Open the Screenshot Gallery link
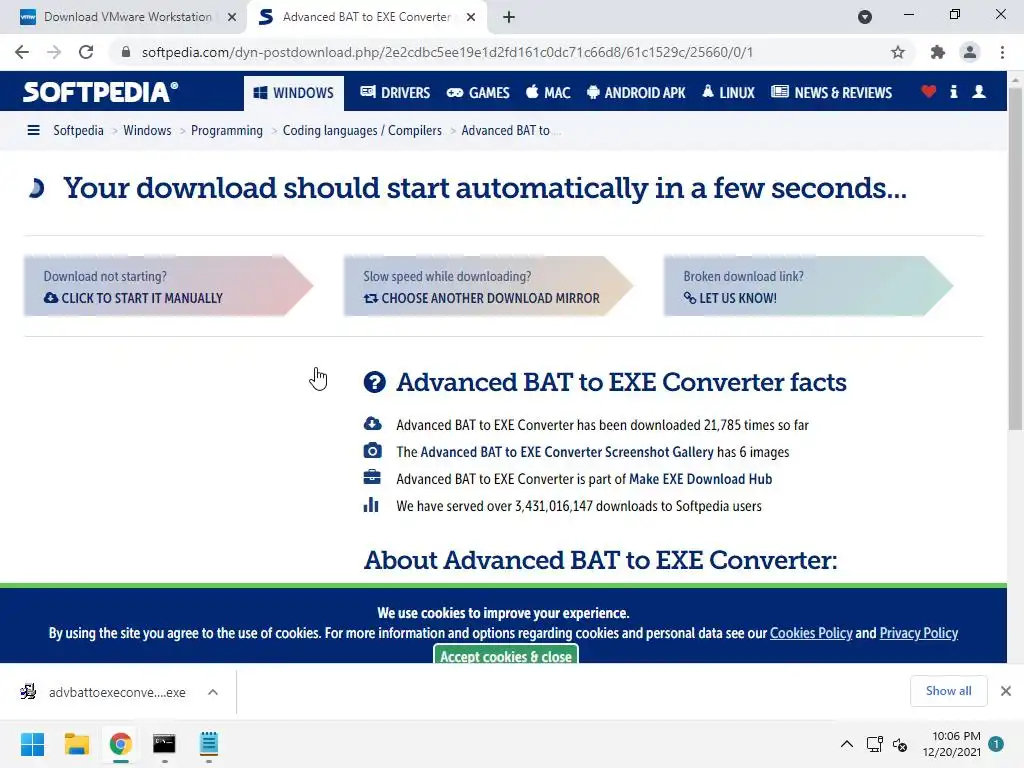The width and height of the screenshot is (1024, 768). coord(567,452)
